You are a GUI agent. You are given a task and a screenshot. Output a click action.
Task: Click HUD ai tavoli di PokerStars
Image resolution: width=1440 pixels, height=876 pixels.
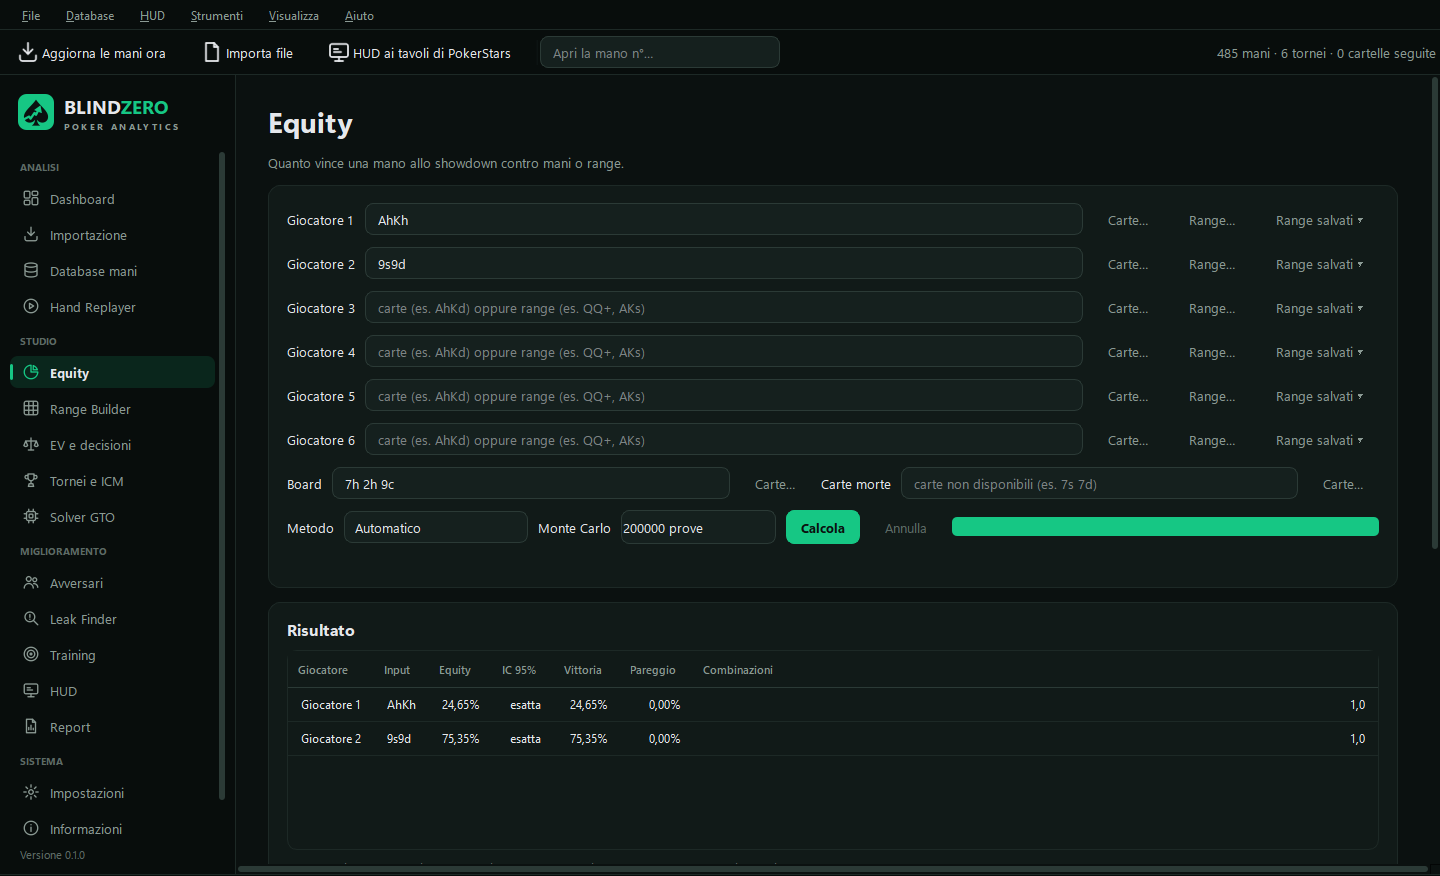[x=420, y=52]
